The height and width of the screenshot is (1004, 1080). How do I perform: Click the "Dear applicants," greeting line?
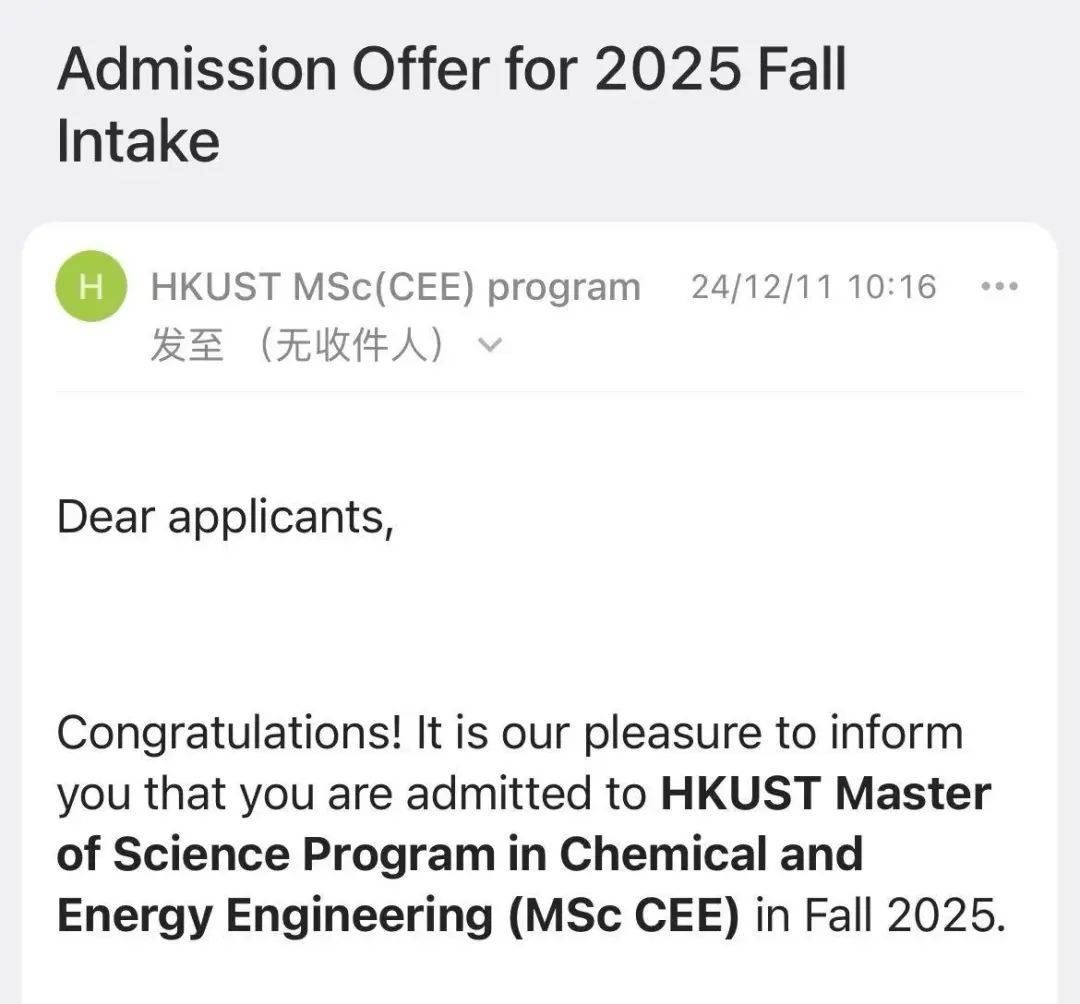tap(225, 517)
